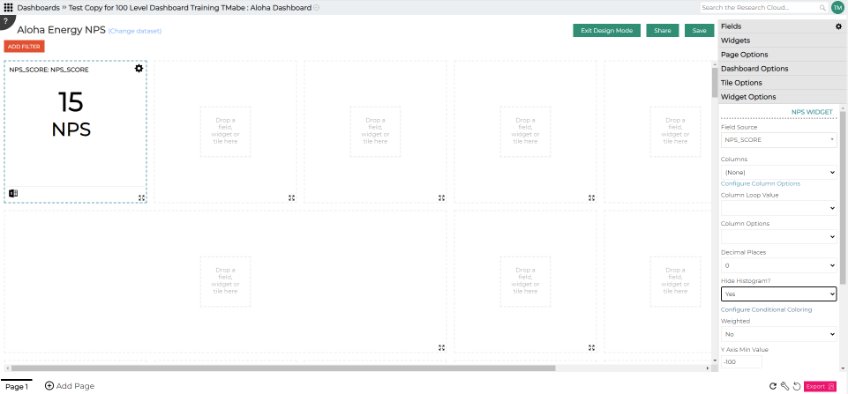Open the Decimal Places dropdown
Viewport: 848px width, 394px height.
pyautogui.click(x=779, y=265)
